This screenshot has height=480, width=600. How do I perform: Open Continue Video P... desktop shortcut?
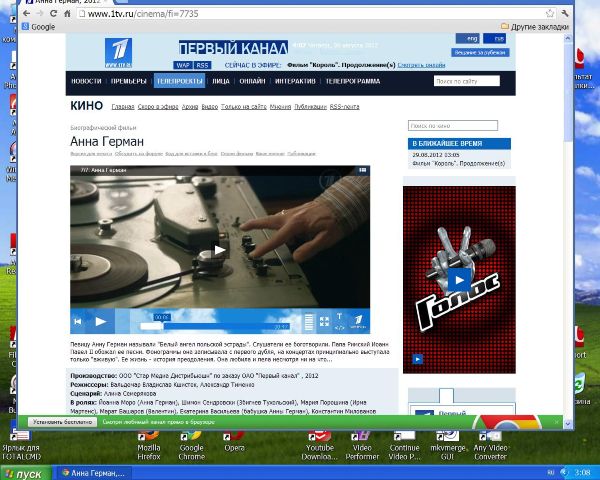tap(404, 445)
